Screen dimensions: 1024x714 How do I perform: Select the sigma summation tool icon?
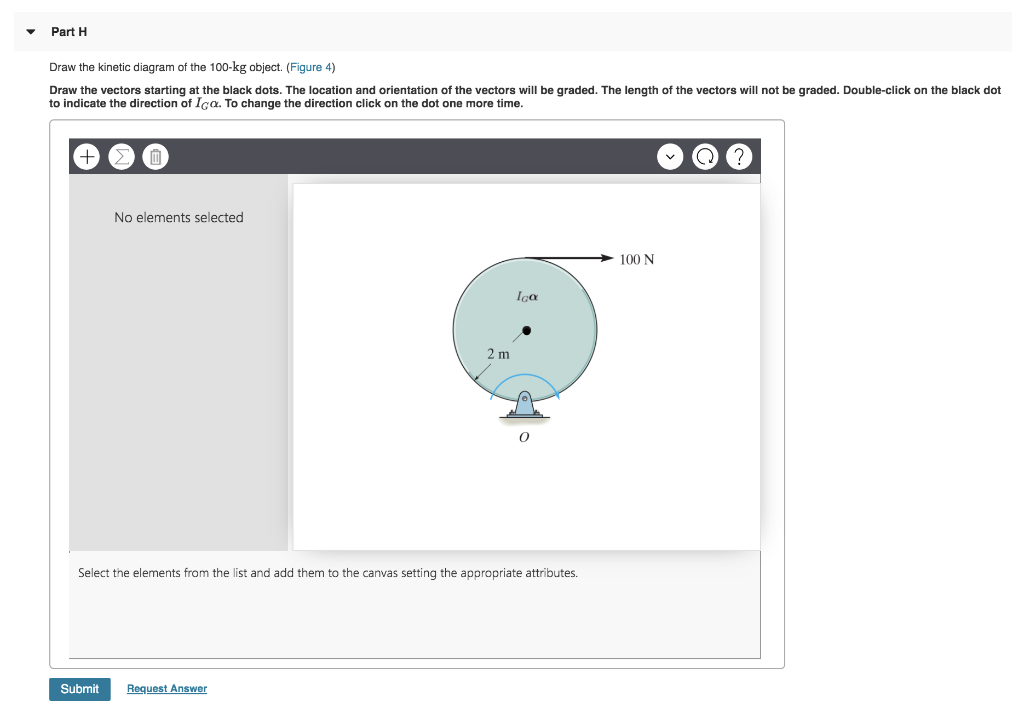coord(120,156)
